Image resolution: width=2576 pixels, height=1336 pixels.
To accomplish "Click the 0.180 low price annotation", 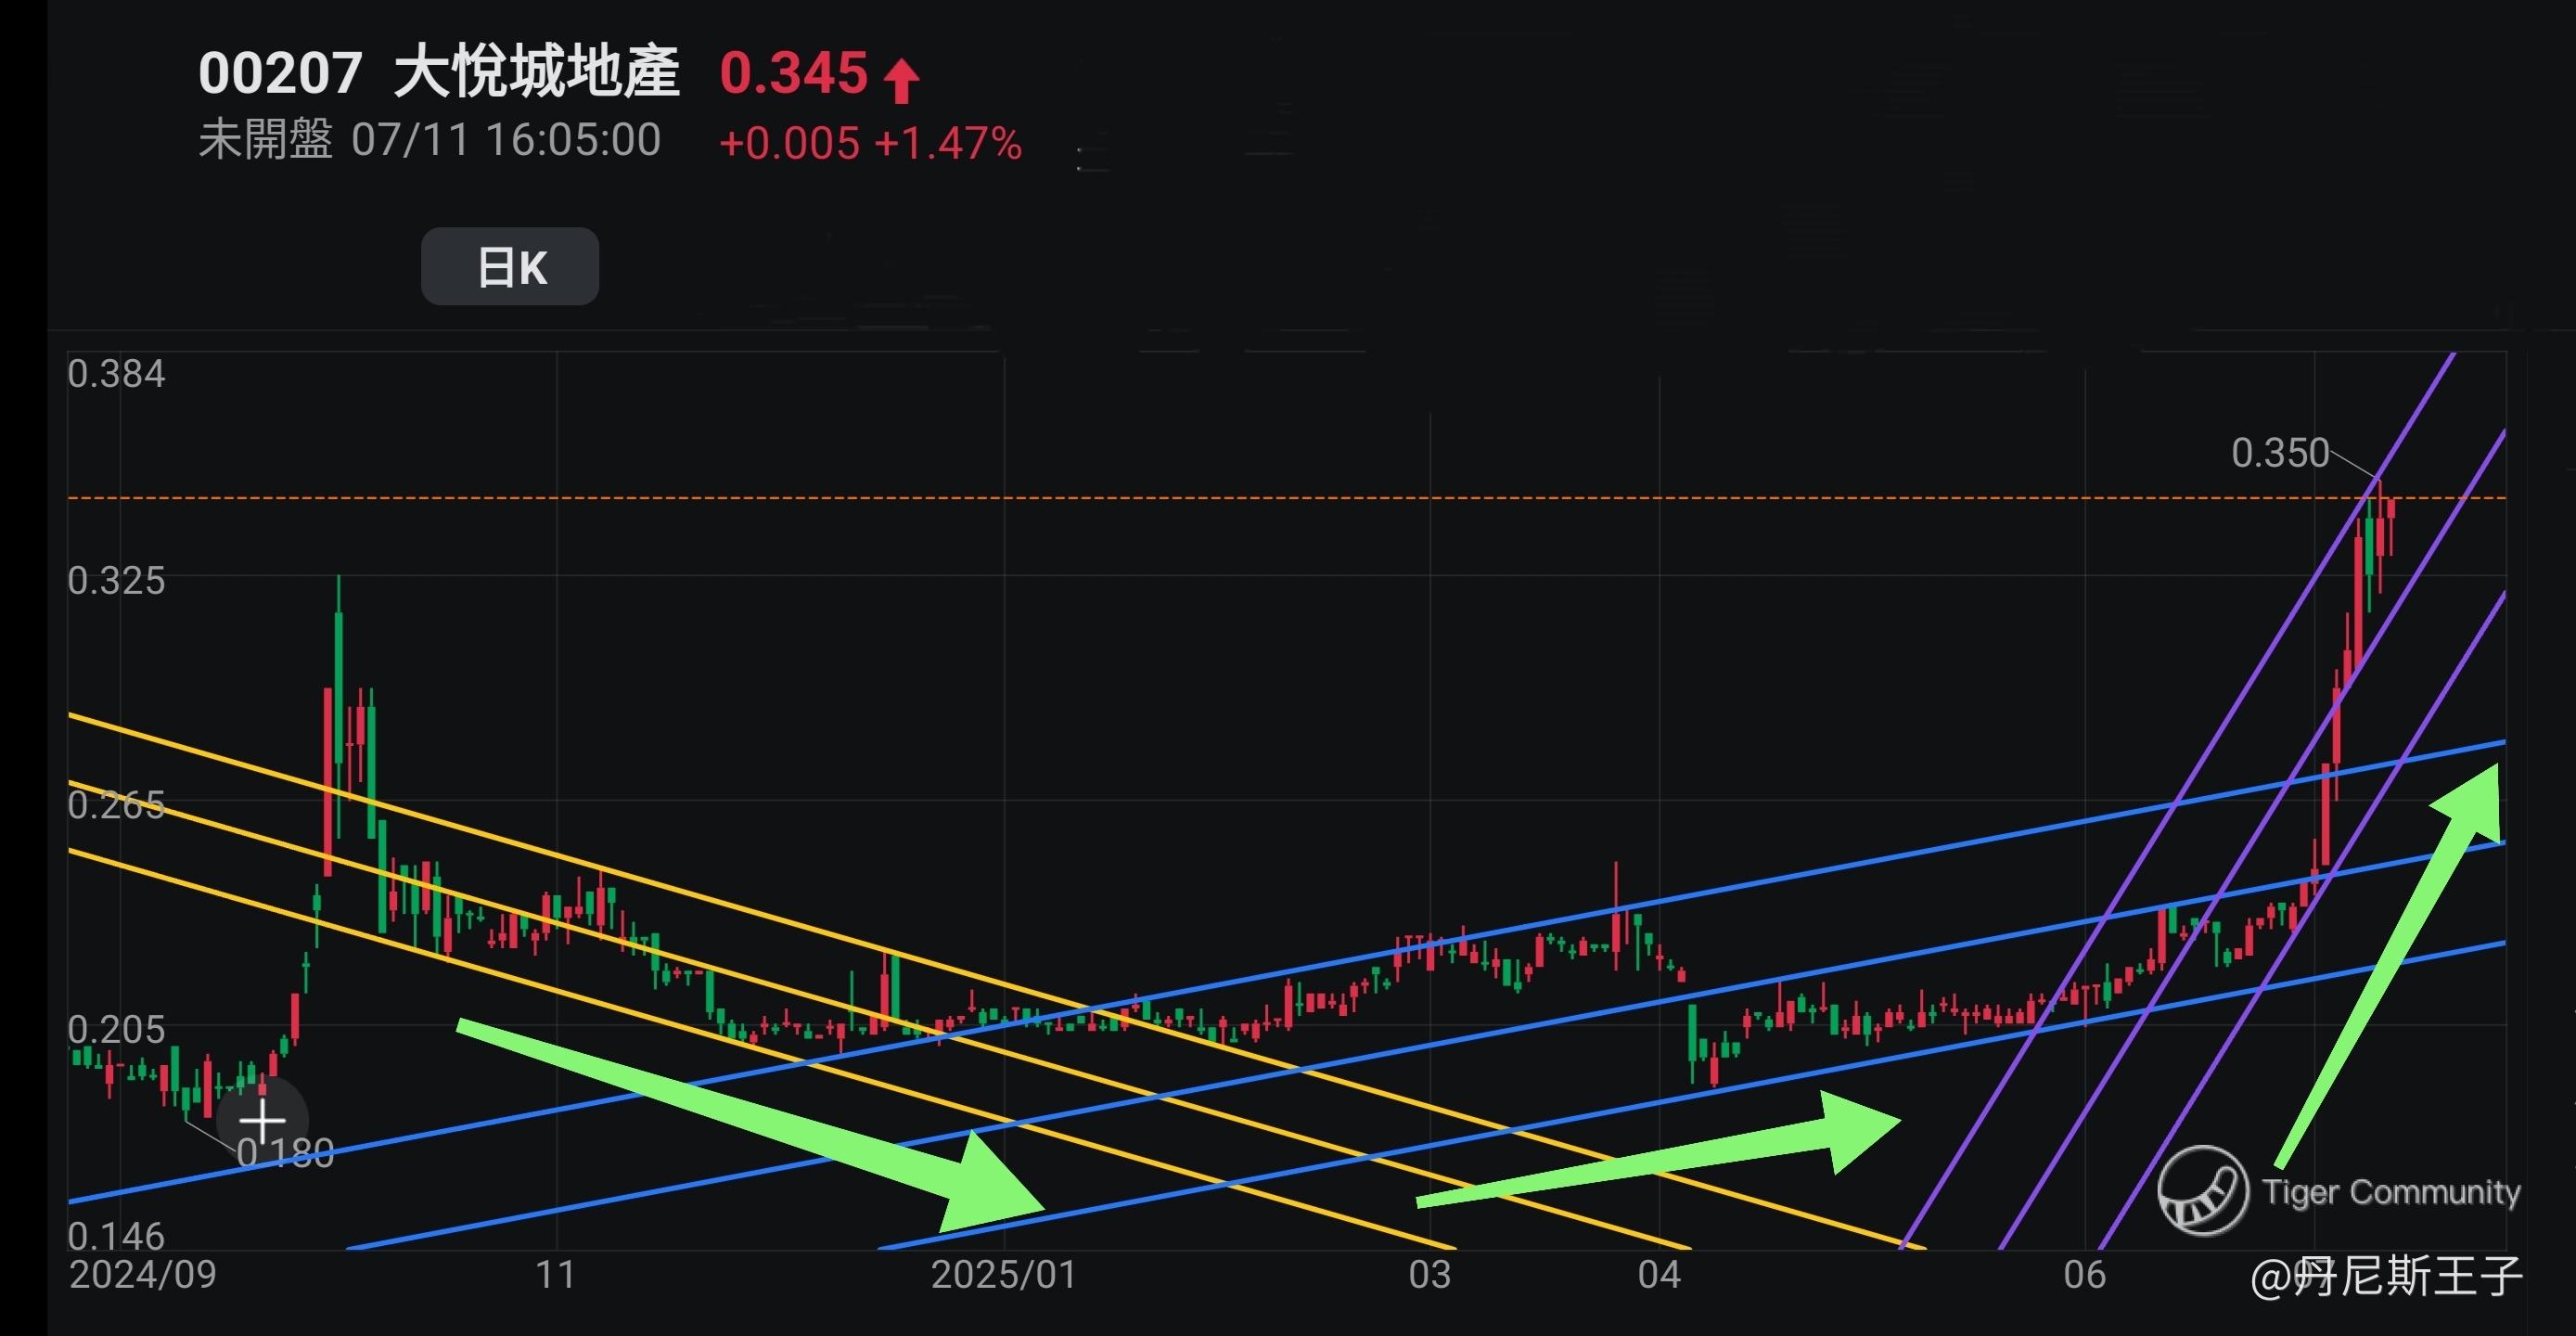I will coord(285,1154).
